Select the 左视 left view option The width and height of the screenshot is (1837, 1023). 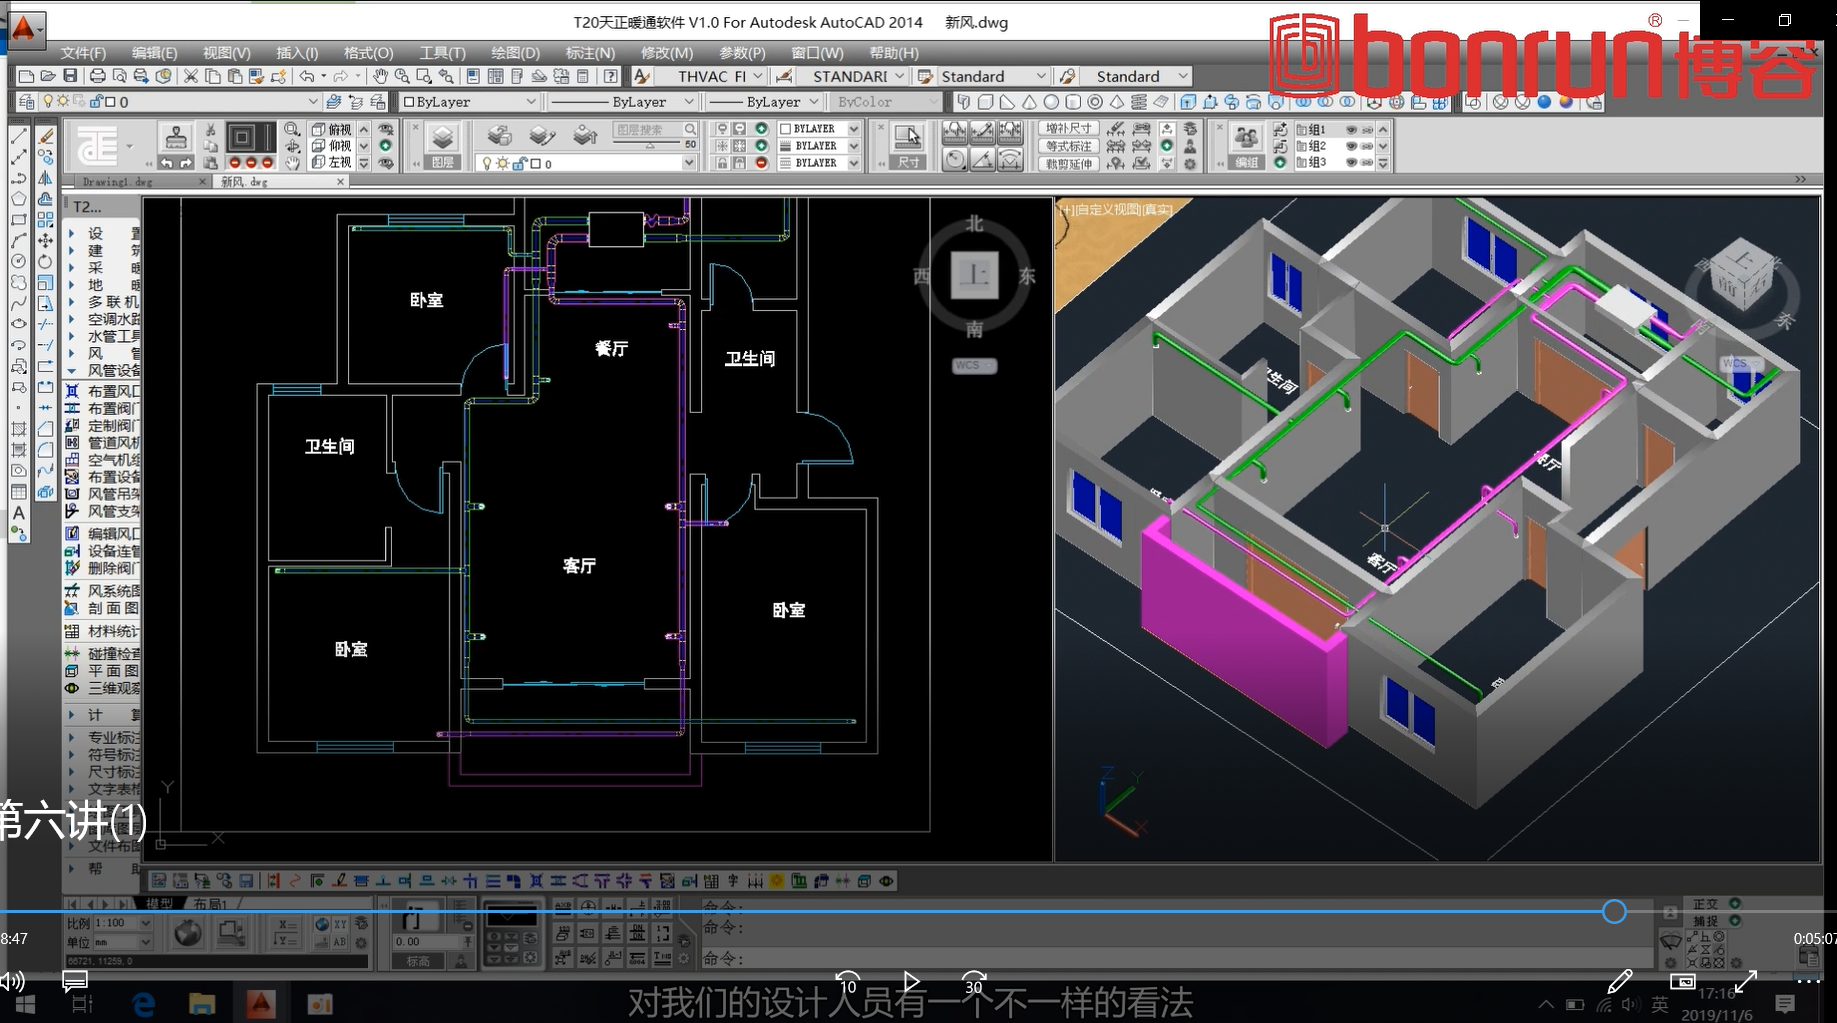click(x=332, y=162)
